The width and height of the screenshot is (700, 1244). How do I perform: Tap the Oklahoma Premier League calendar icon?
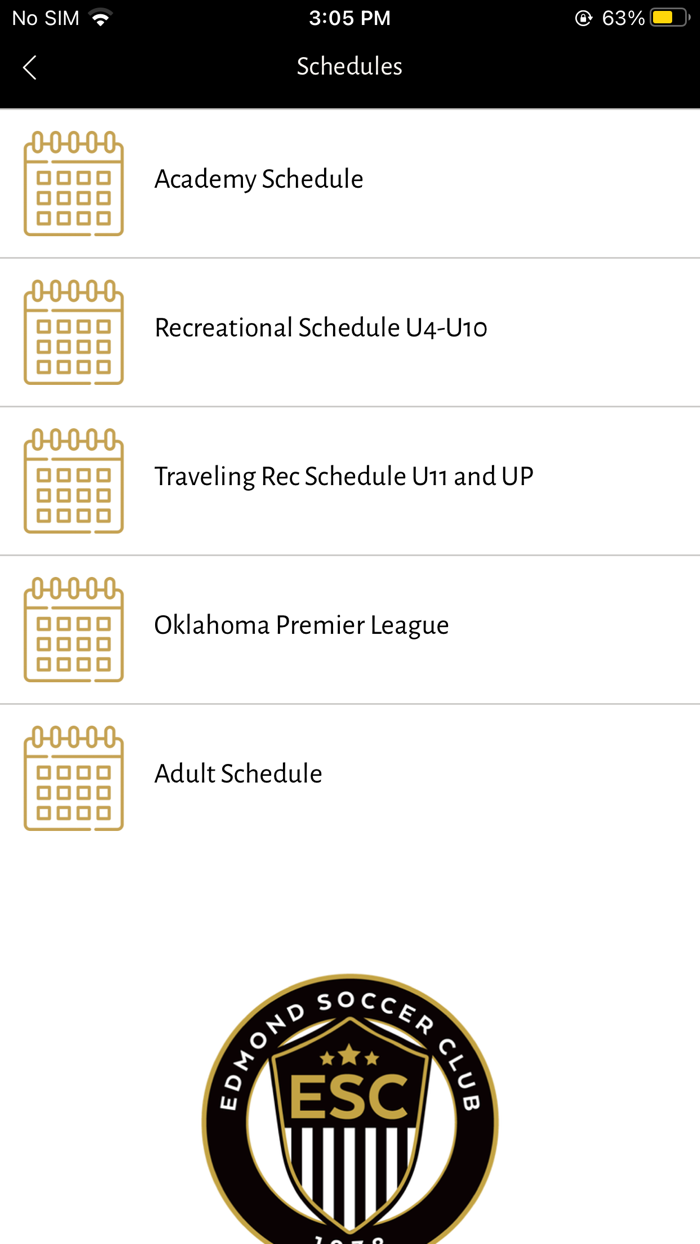click(x=73, y=627)
